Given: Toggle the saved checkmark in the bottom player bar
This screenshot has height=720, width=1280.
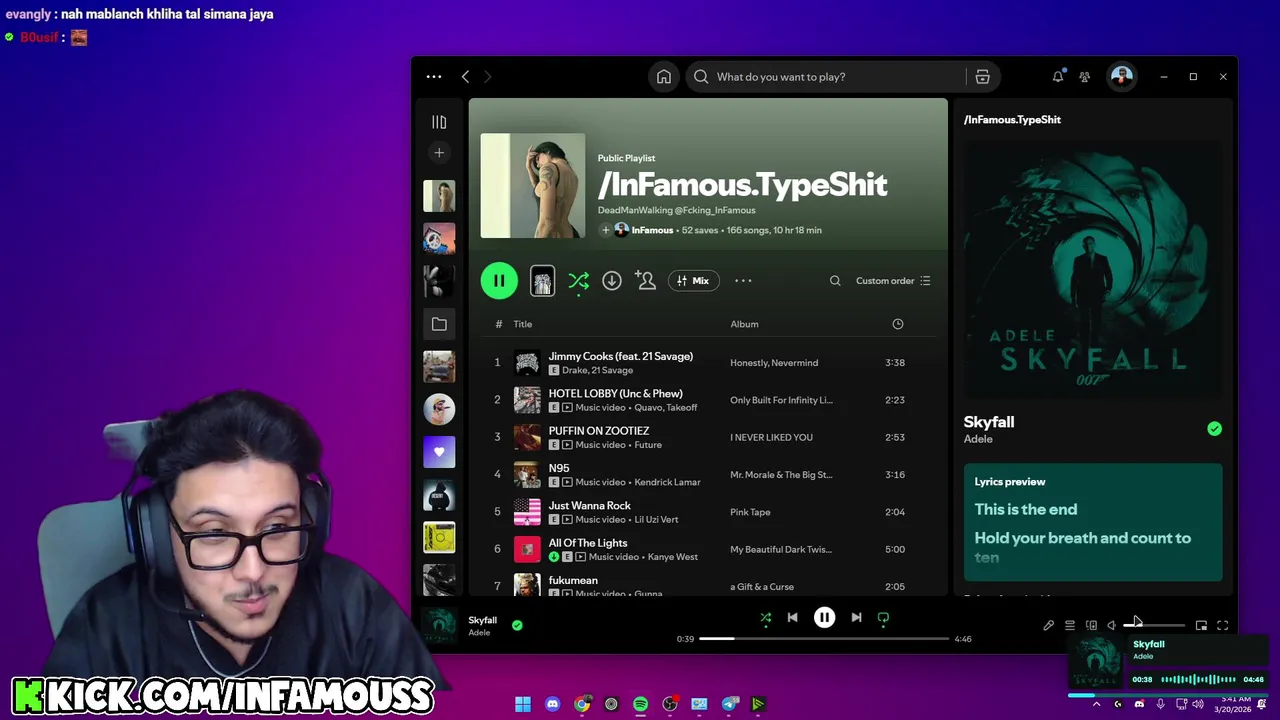Looking at the screenshot, I should tap(517, 625).
